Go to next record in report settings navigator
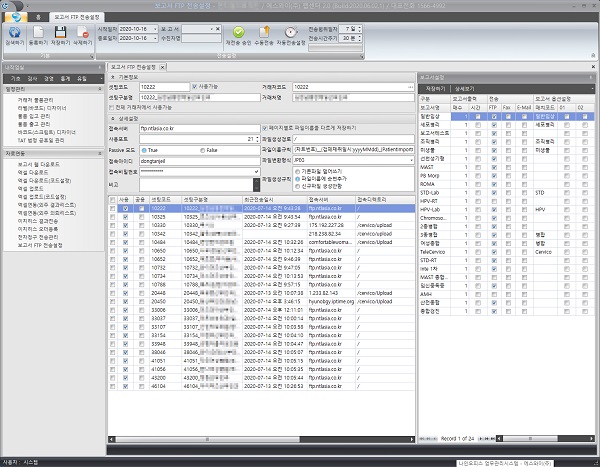 click(x=481, y=439)
